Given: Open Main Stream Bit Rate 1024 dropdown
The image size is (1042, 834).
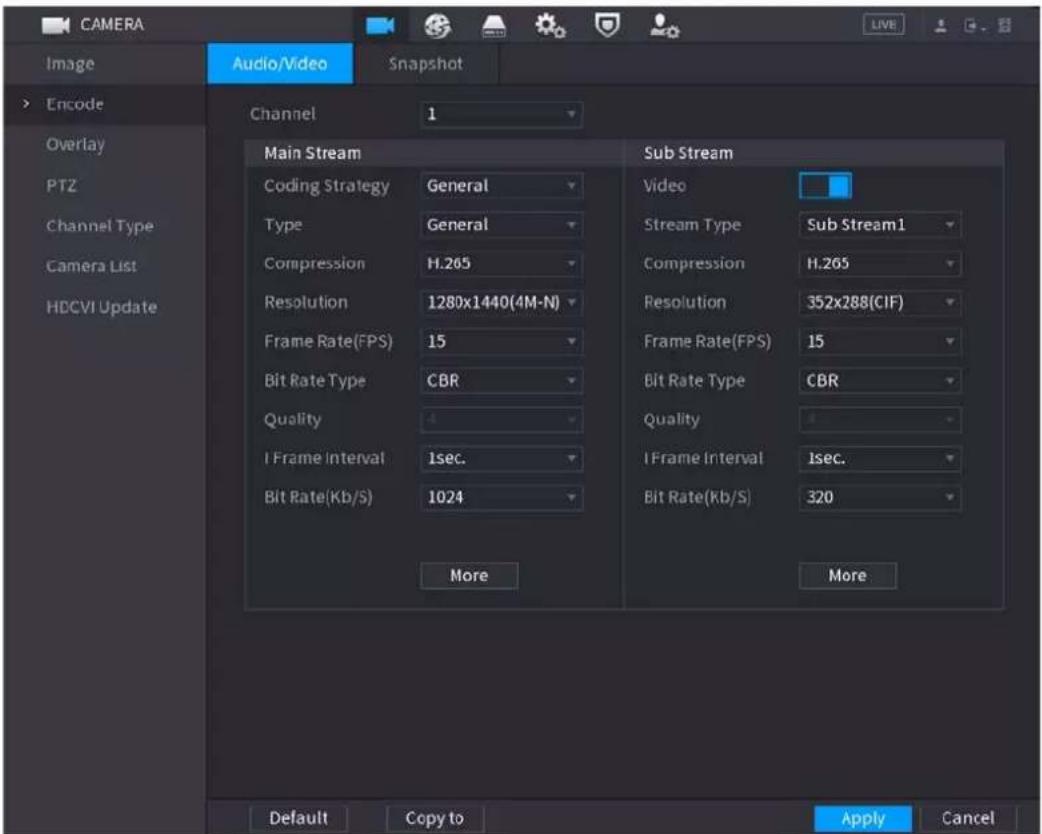Looking at the screenshot, I should 501,497.
